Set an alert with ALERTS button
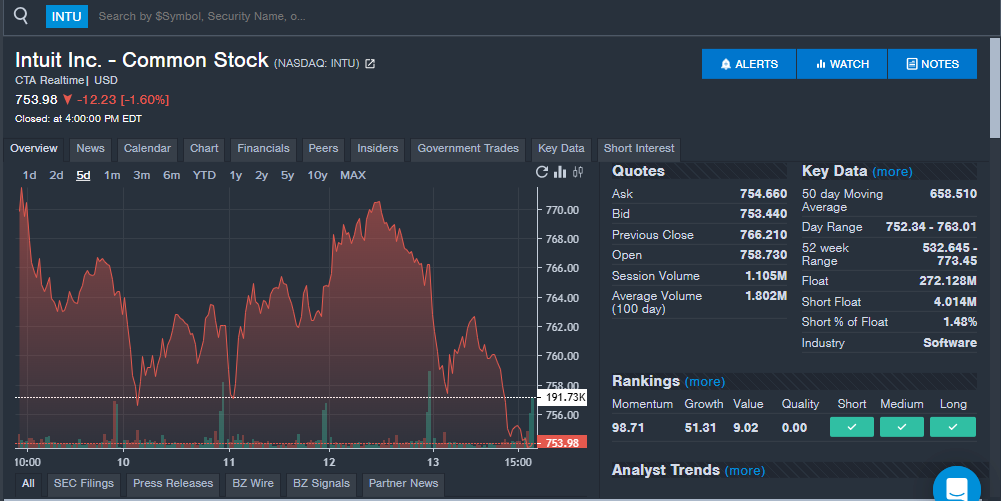1001x501 pixels. pyautogui.click(x=749, y=64)
